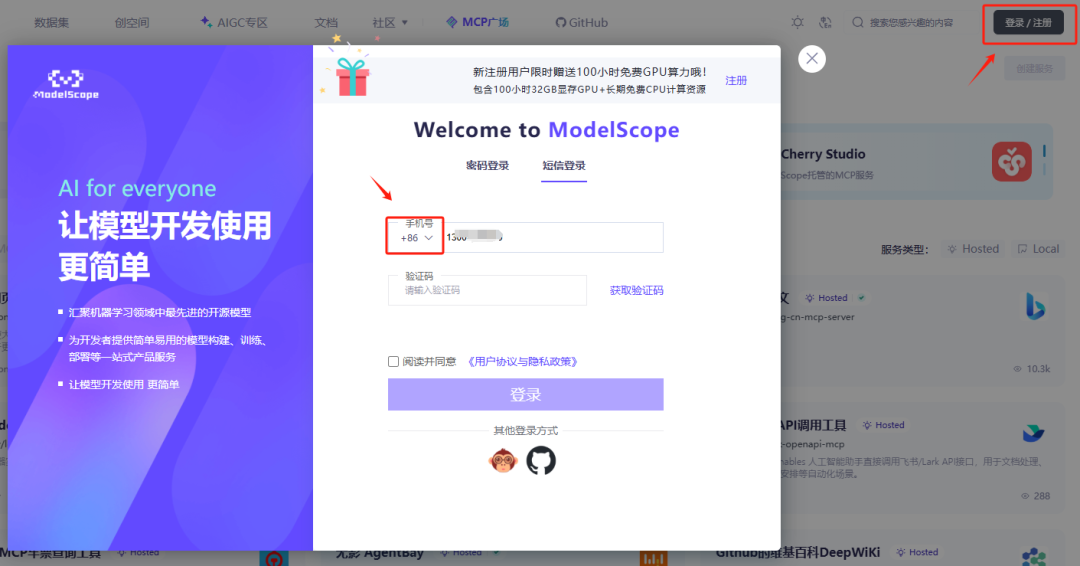Filter by the Local service type

[1038, 249]
